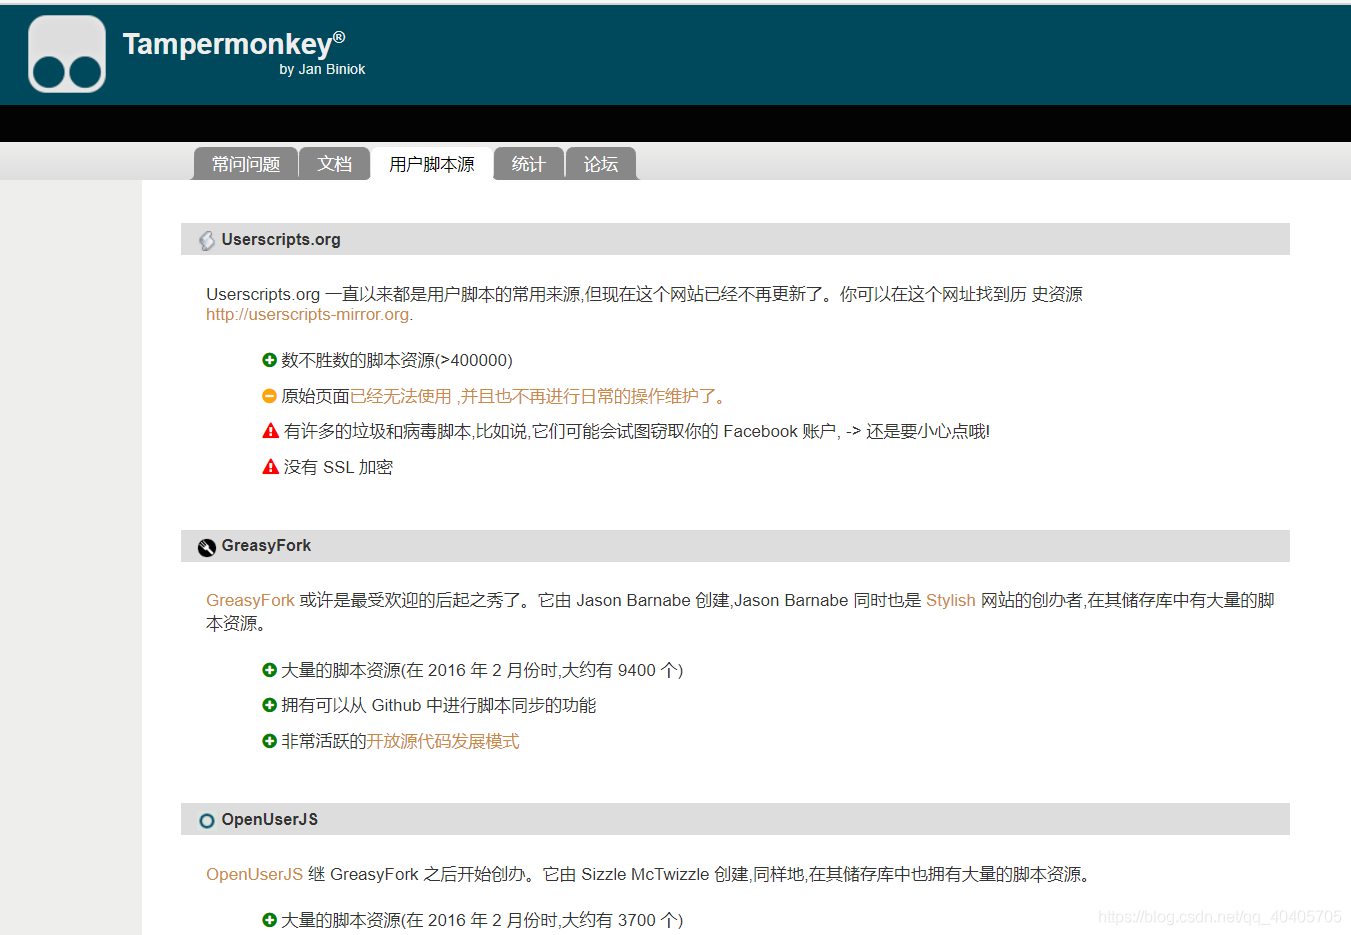Click the OpenUserJS section circle icon
Image resolution: width=1351 pixels, height=935 pixels.
(x=207, y=821)
